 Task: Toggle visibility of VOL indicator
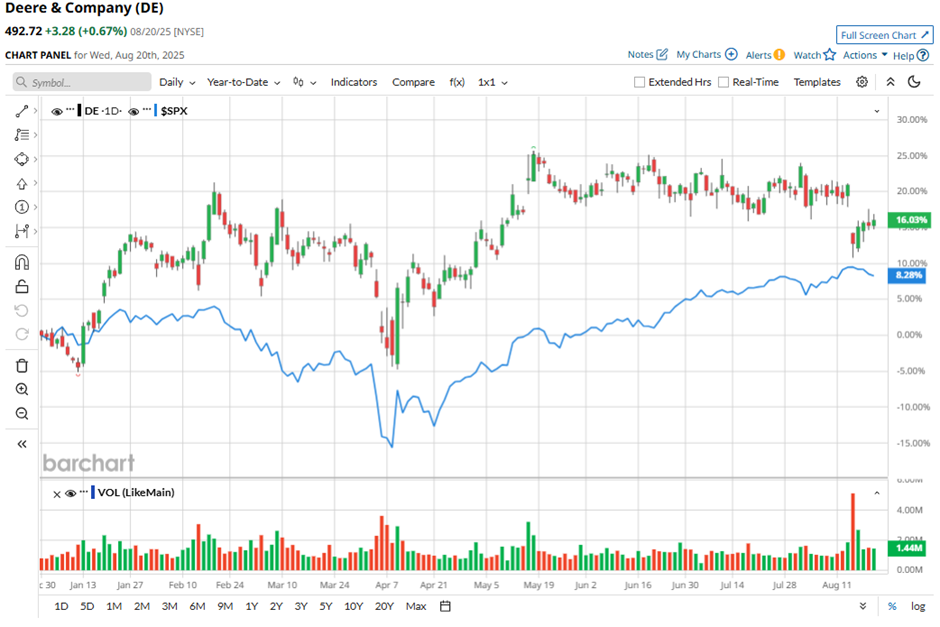[70, 493]
